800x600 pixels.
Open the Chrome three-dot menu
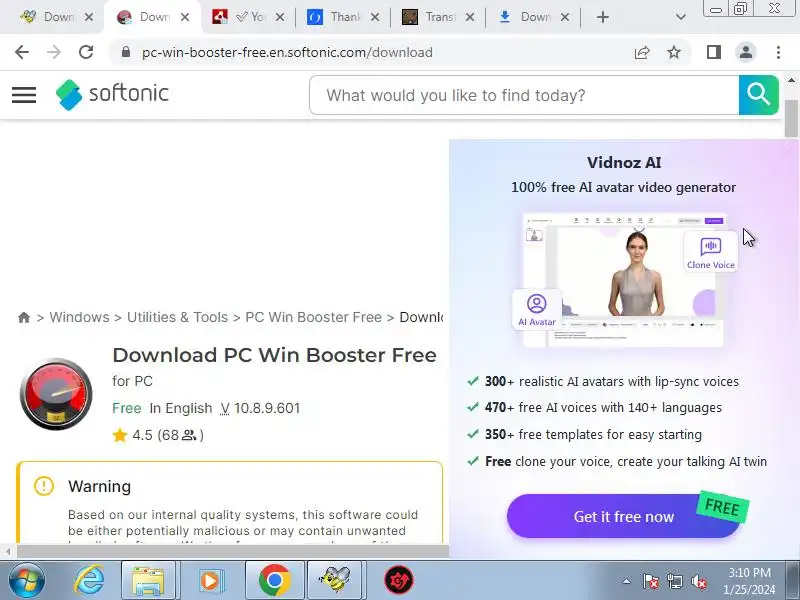(x=778, y=52)
